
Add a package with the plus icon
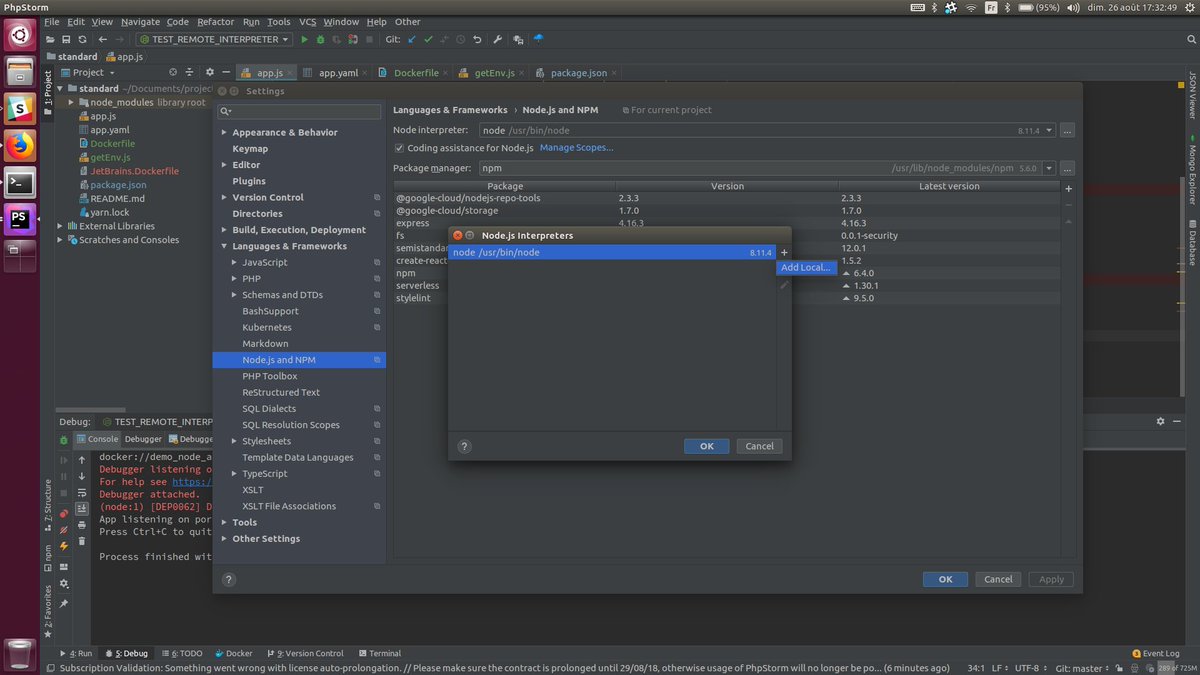tap(1069, 188)
